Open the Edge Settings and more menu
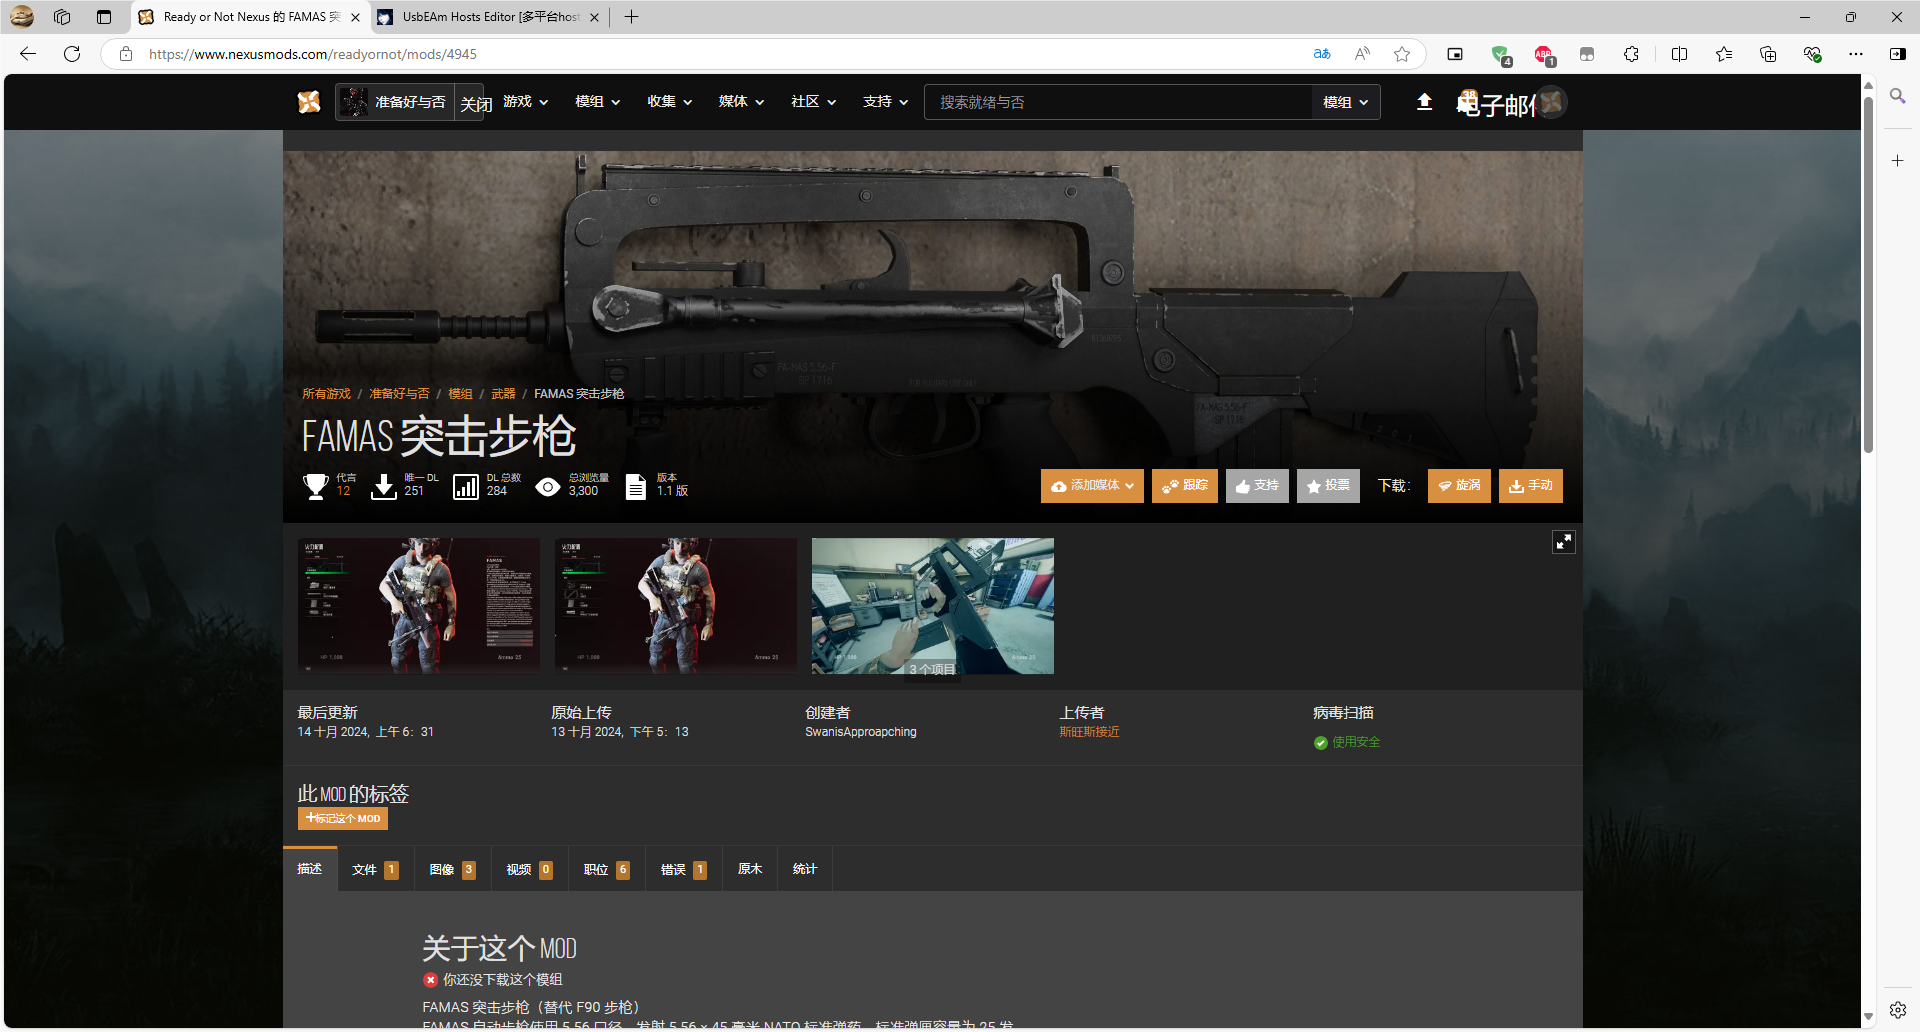This screenshot has height=1032, width=1920. 1855,54
